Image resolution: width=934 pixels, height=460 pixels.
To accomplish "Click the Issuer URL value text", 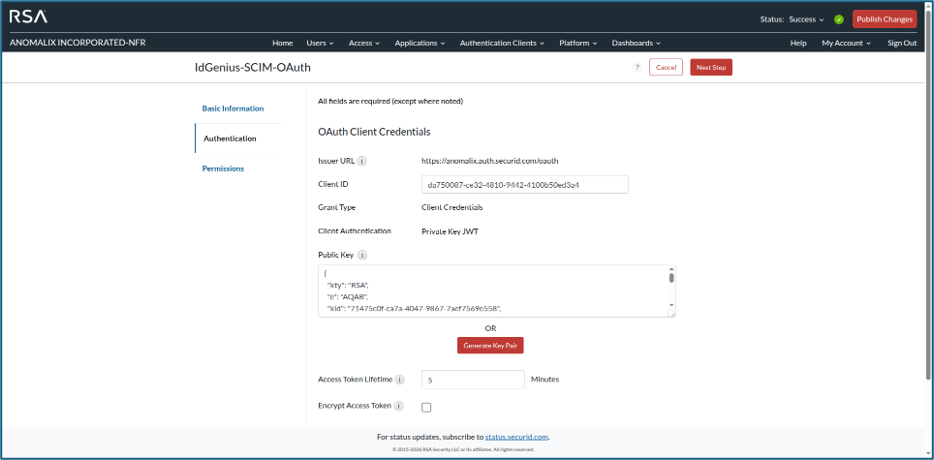I will click(490, 161).
